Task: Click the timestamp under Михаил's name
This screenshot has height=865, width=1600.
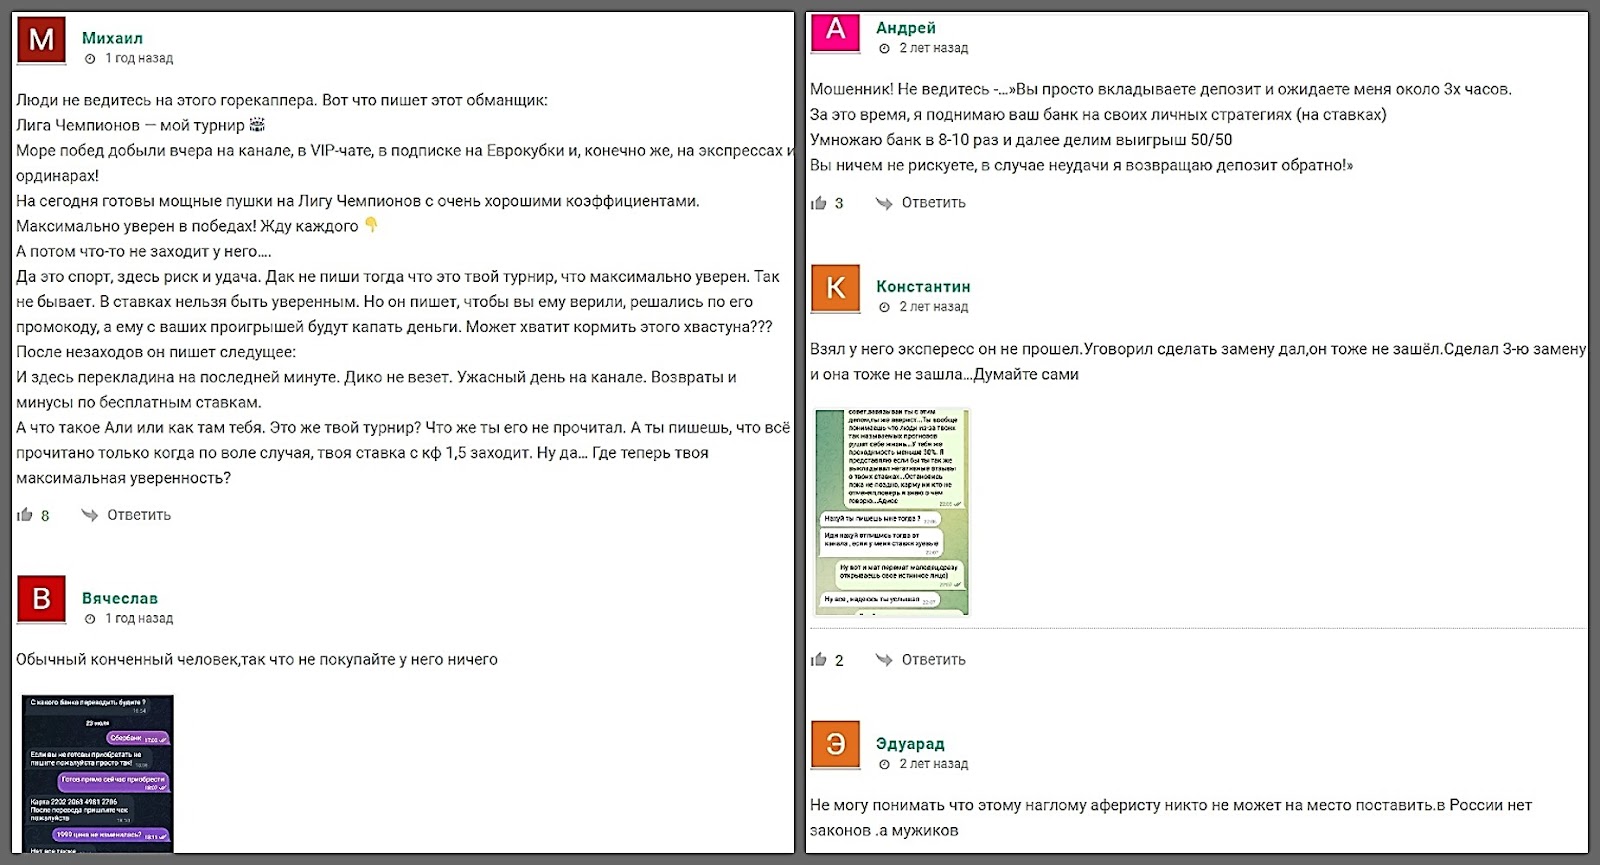Action: tap(139, 59)
